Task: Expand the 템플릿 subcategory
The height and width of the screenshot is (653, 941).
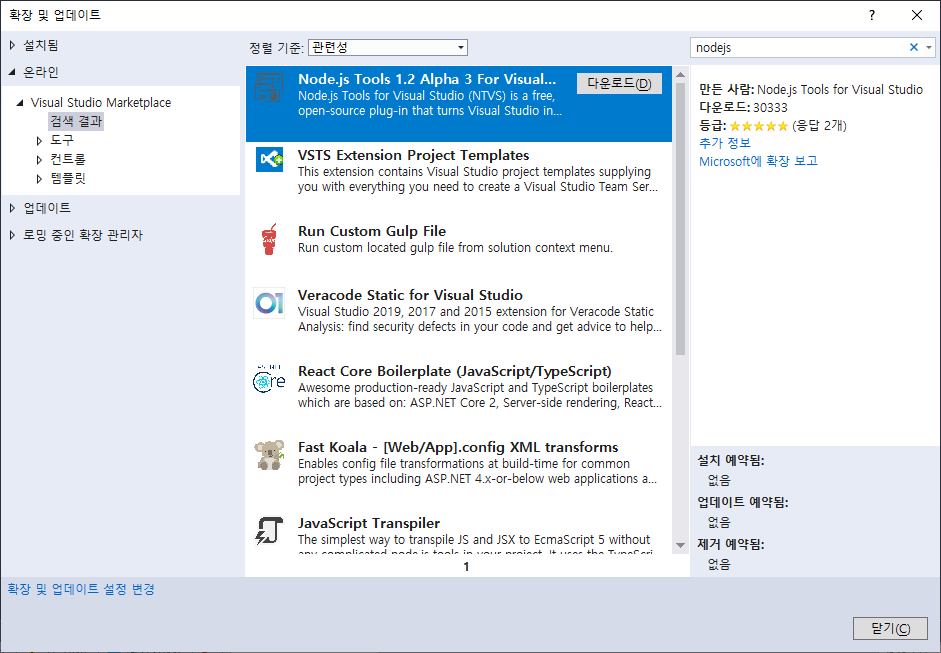Action: coord(40,179)
